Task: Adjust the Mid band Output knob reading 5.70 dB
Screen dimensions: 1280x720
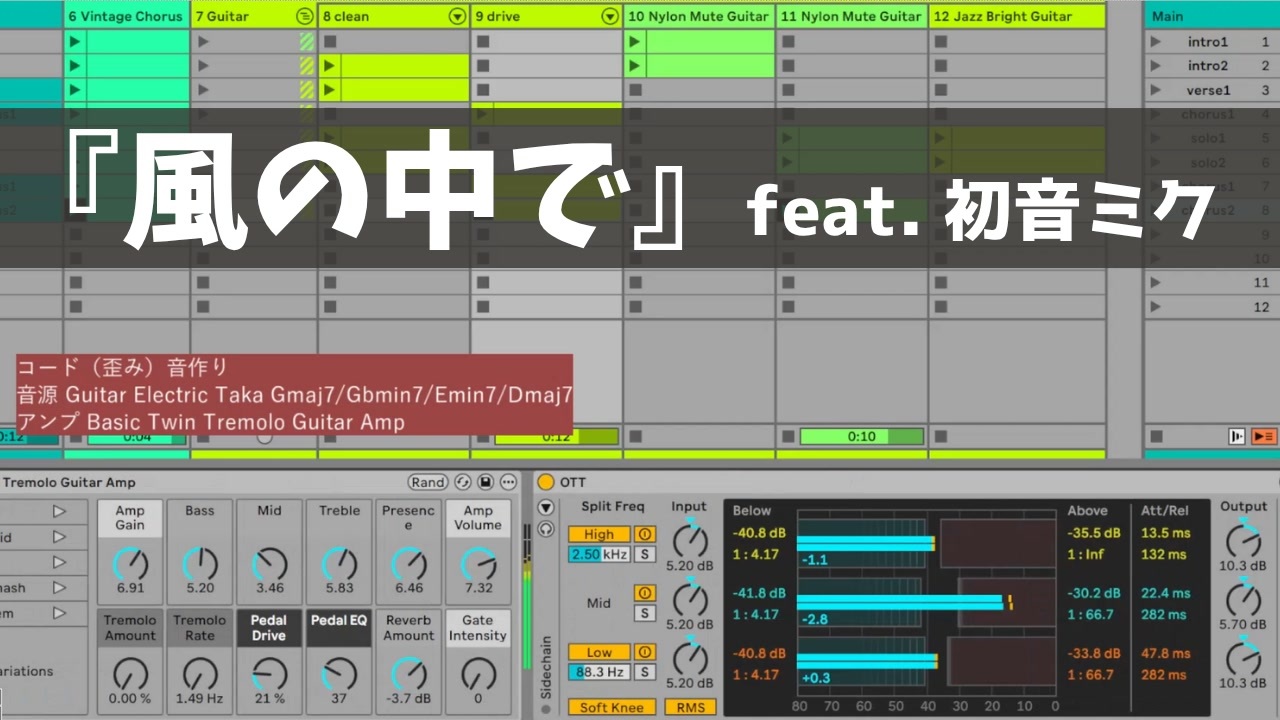Action: pos(1243,600)
